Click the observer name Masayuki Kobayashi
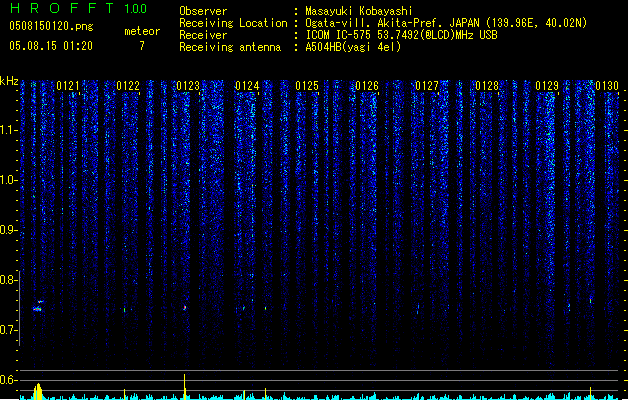The width and height of the screenshot is (629, 400). pyautogui.click(x=359, y=11)
